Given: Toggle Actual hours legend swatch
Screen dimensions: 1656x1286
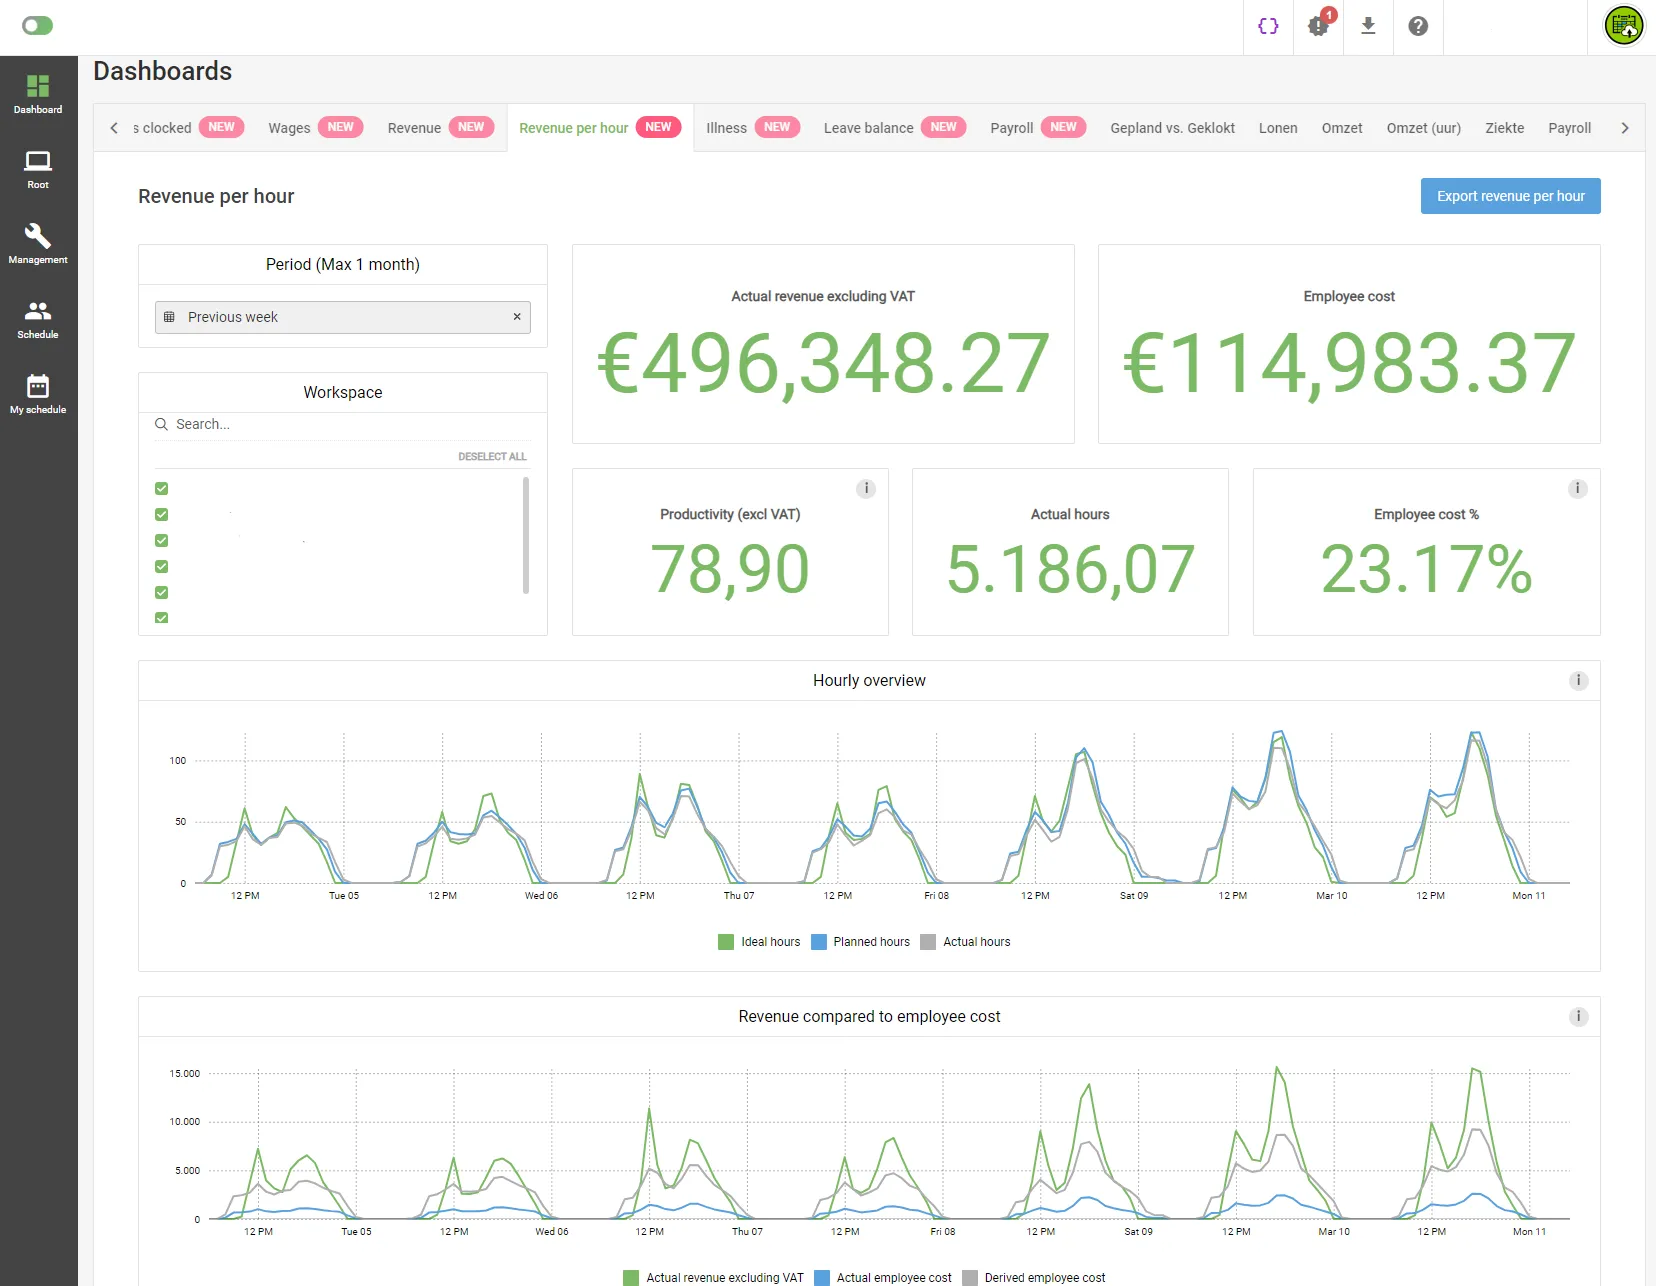Looking at the screenshot, I should pos(928,942).
